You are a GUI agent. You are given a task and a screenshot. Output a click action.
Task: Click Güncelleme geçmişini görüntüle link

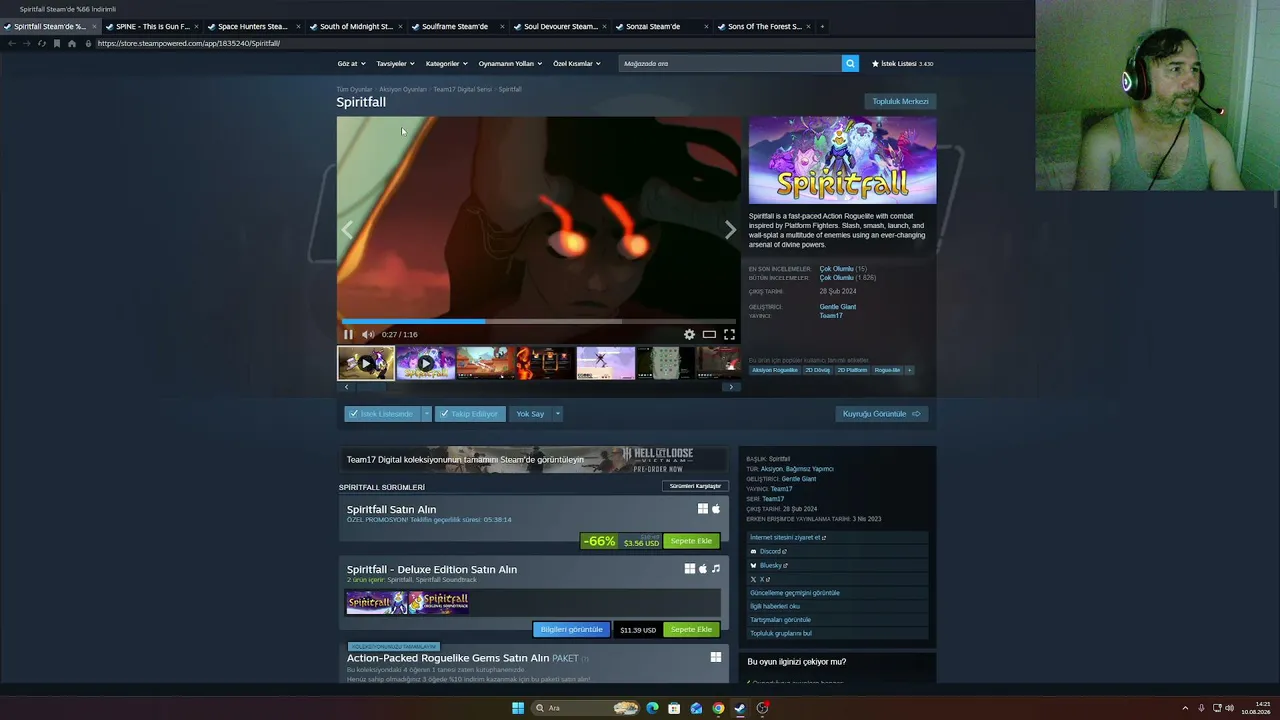795,593
